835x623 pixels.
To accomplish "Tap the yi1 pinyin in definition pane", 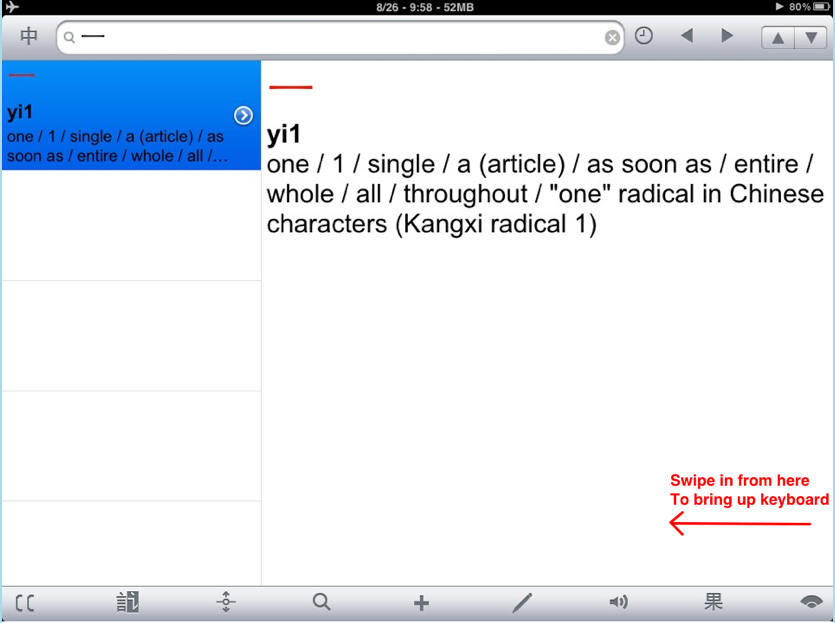I will click(284, 135).
